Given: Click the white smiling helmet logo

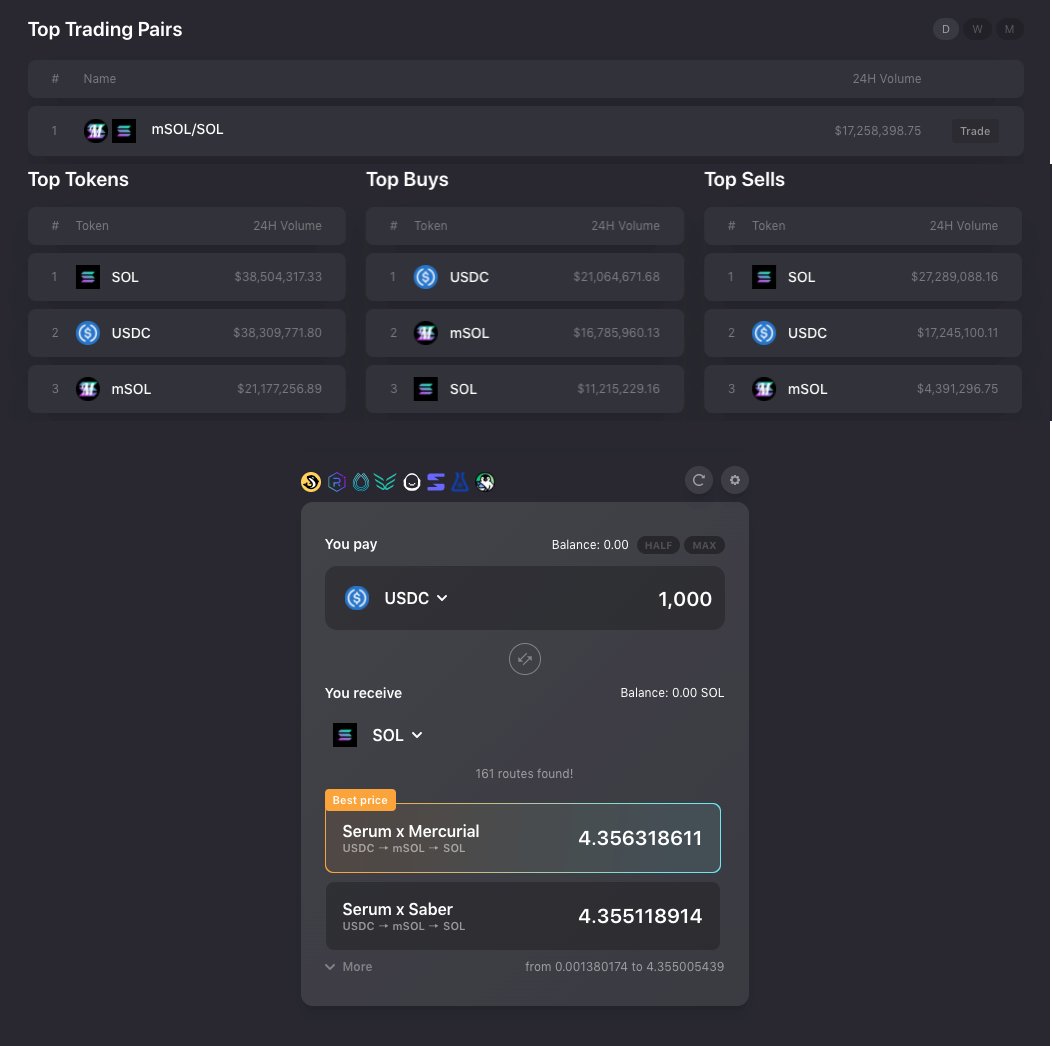Looking at the screenshot, I should pyautogui.click(x=412, y=482).
